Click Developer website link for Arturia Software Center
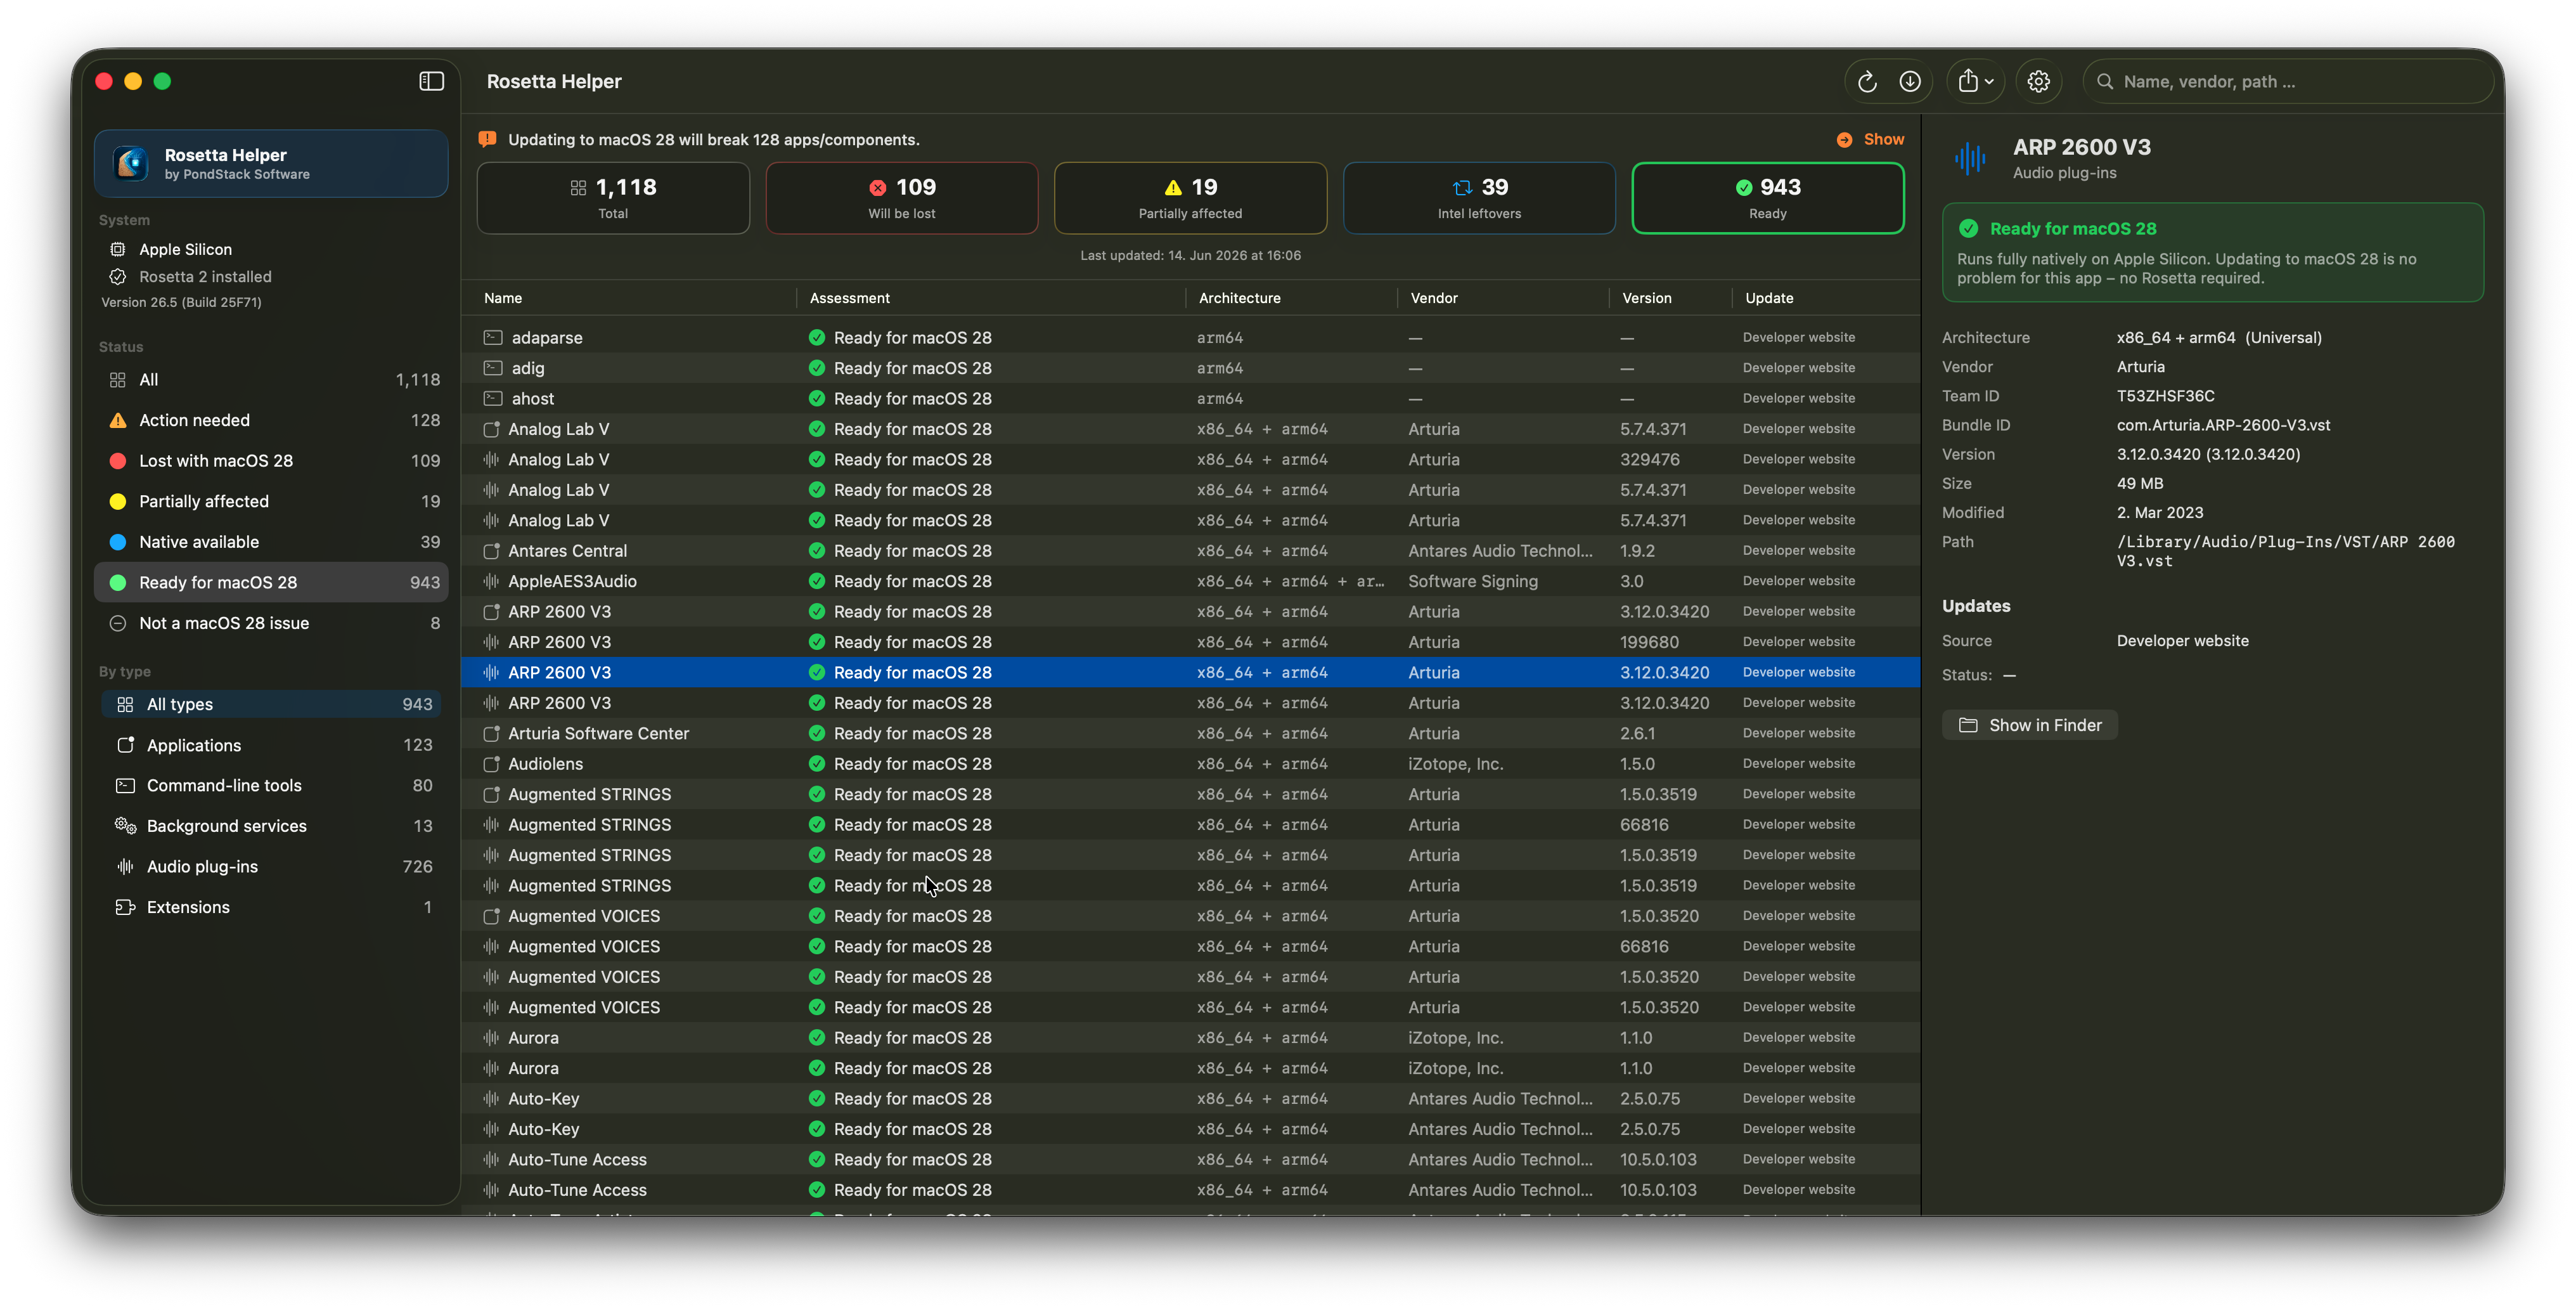 1798,733
